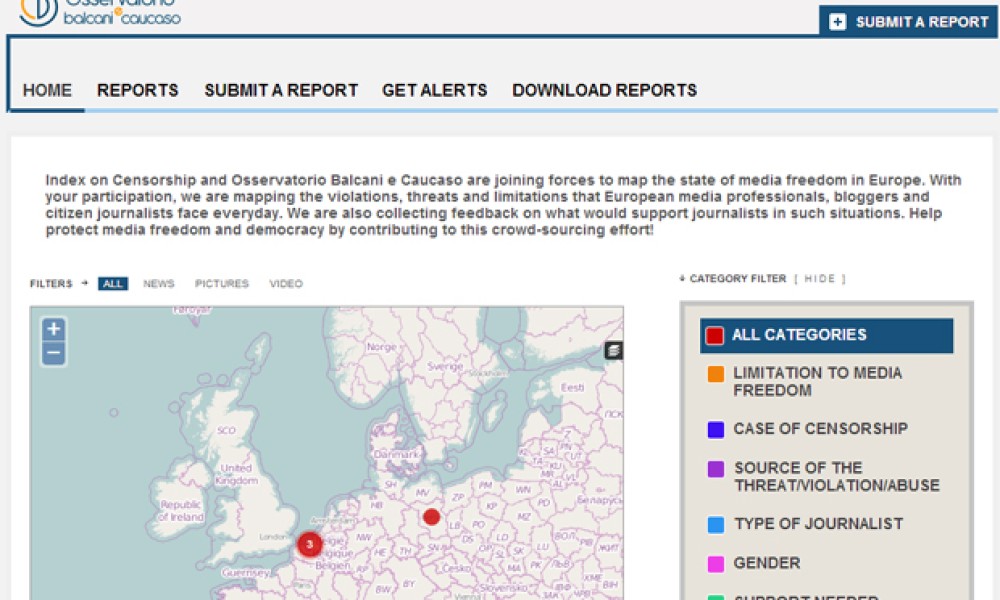Open the map layer switcher icon
Viewport: 1000px width, 600px height.
614,350
